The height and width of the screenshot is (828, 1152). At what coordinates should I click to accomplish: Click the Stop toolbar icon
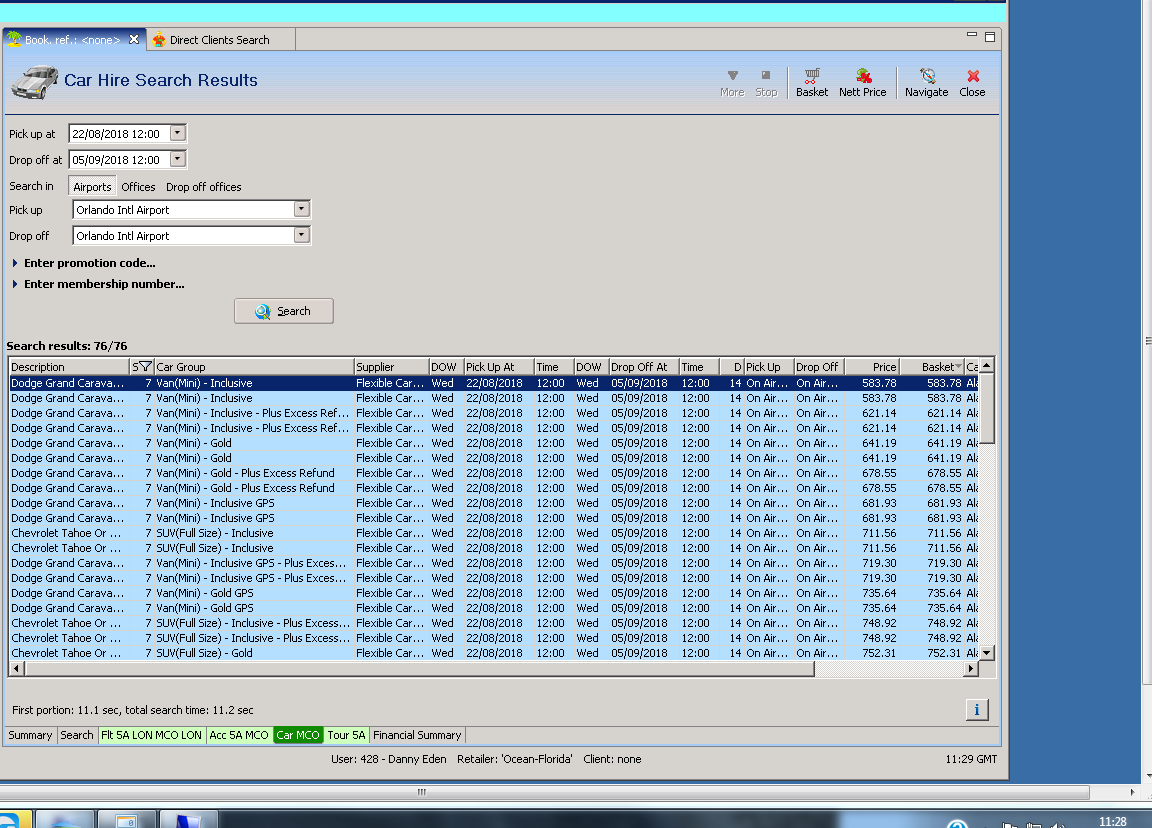point(766,82)
